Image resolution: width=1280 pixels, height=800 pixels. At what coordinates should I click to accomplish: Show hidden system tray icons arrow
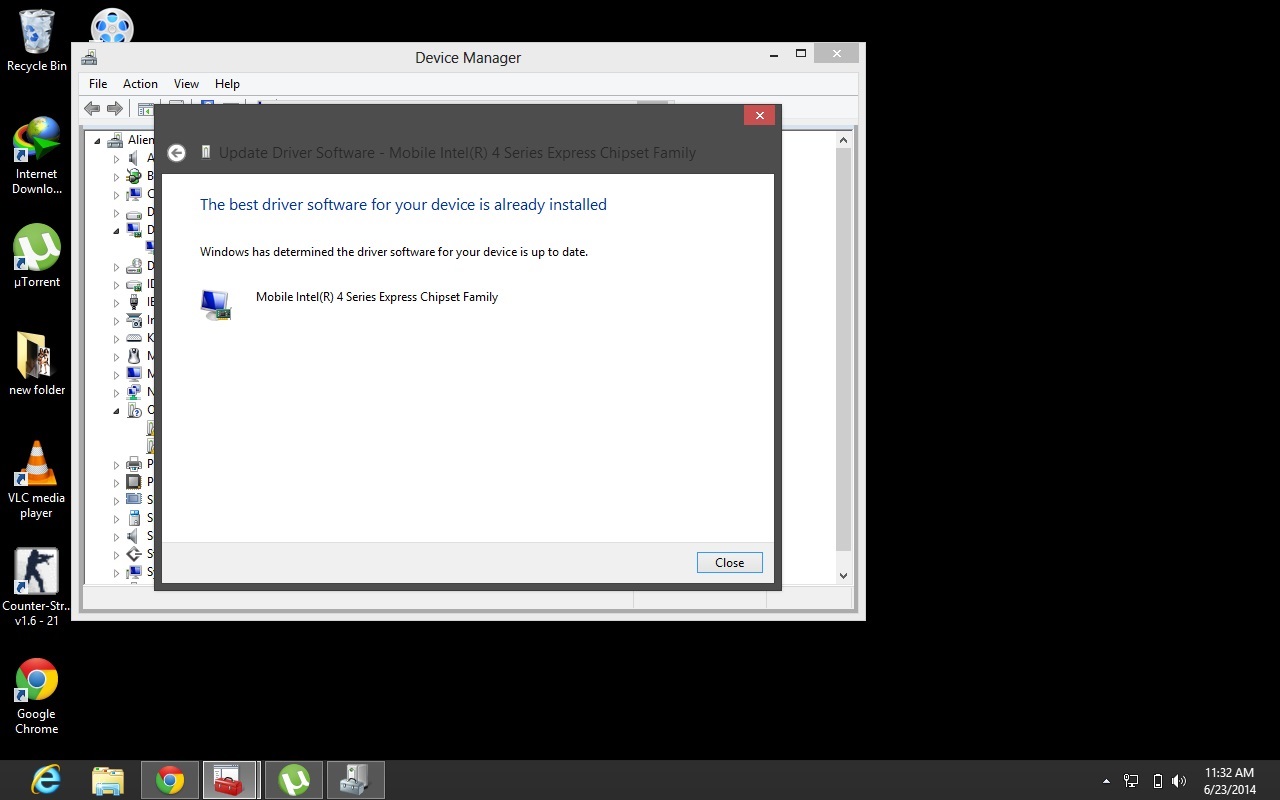pos(1106,781)
